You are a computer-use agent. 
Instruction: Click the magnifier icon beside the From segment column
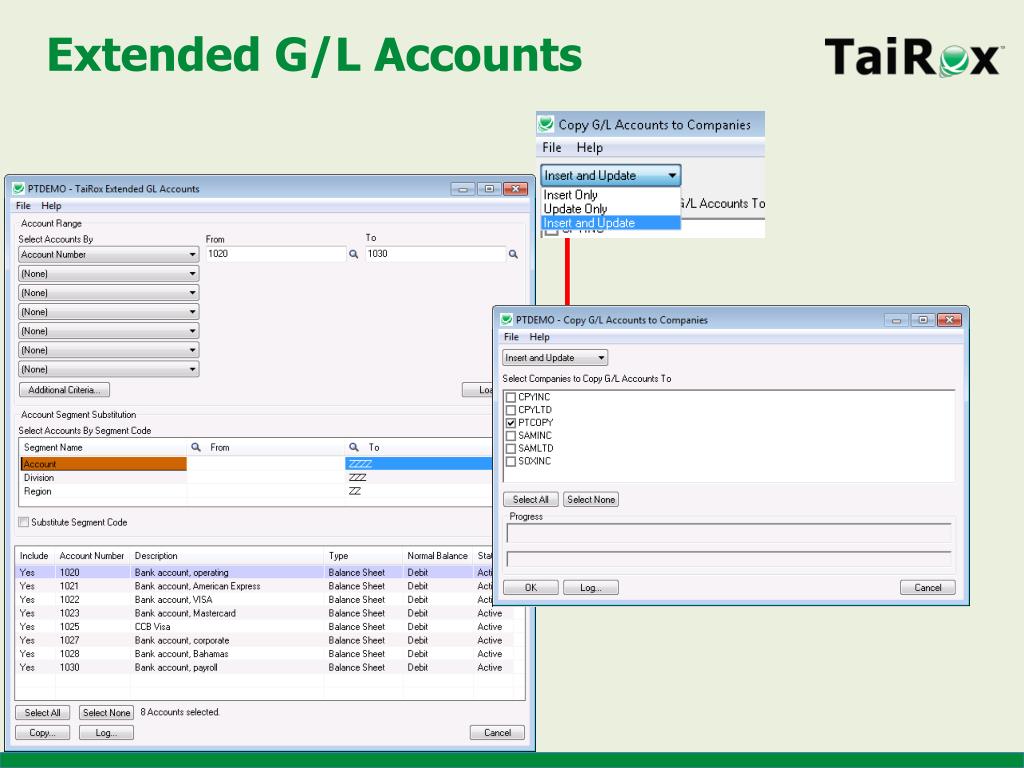195,447
